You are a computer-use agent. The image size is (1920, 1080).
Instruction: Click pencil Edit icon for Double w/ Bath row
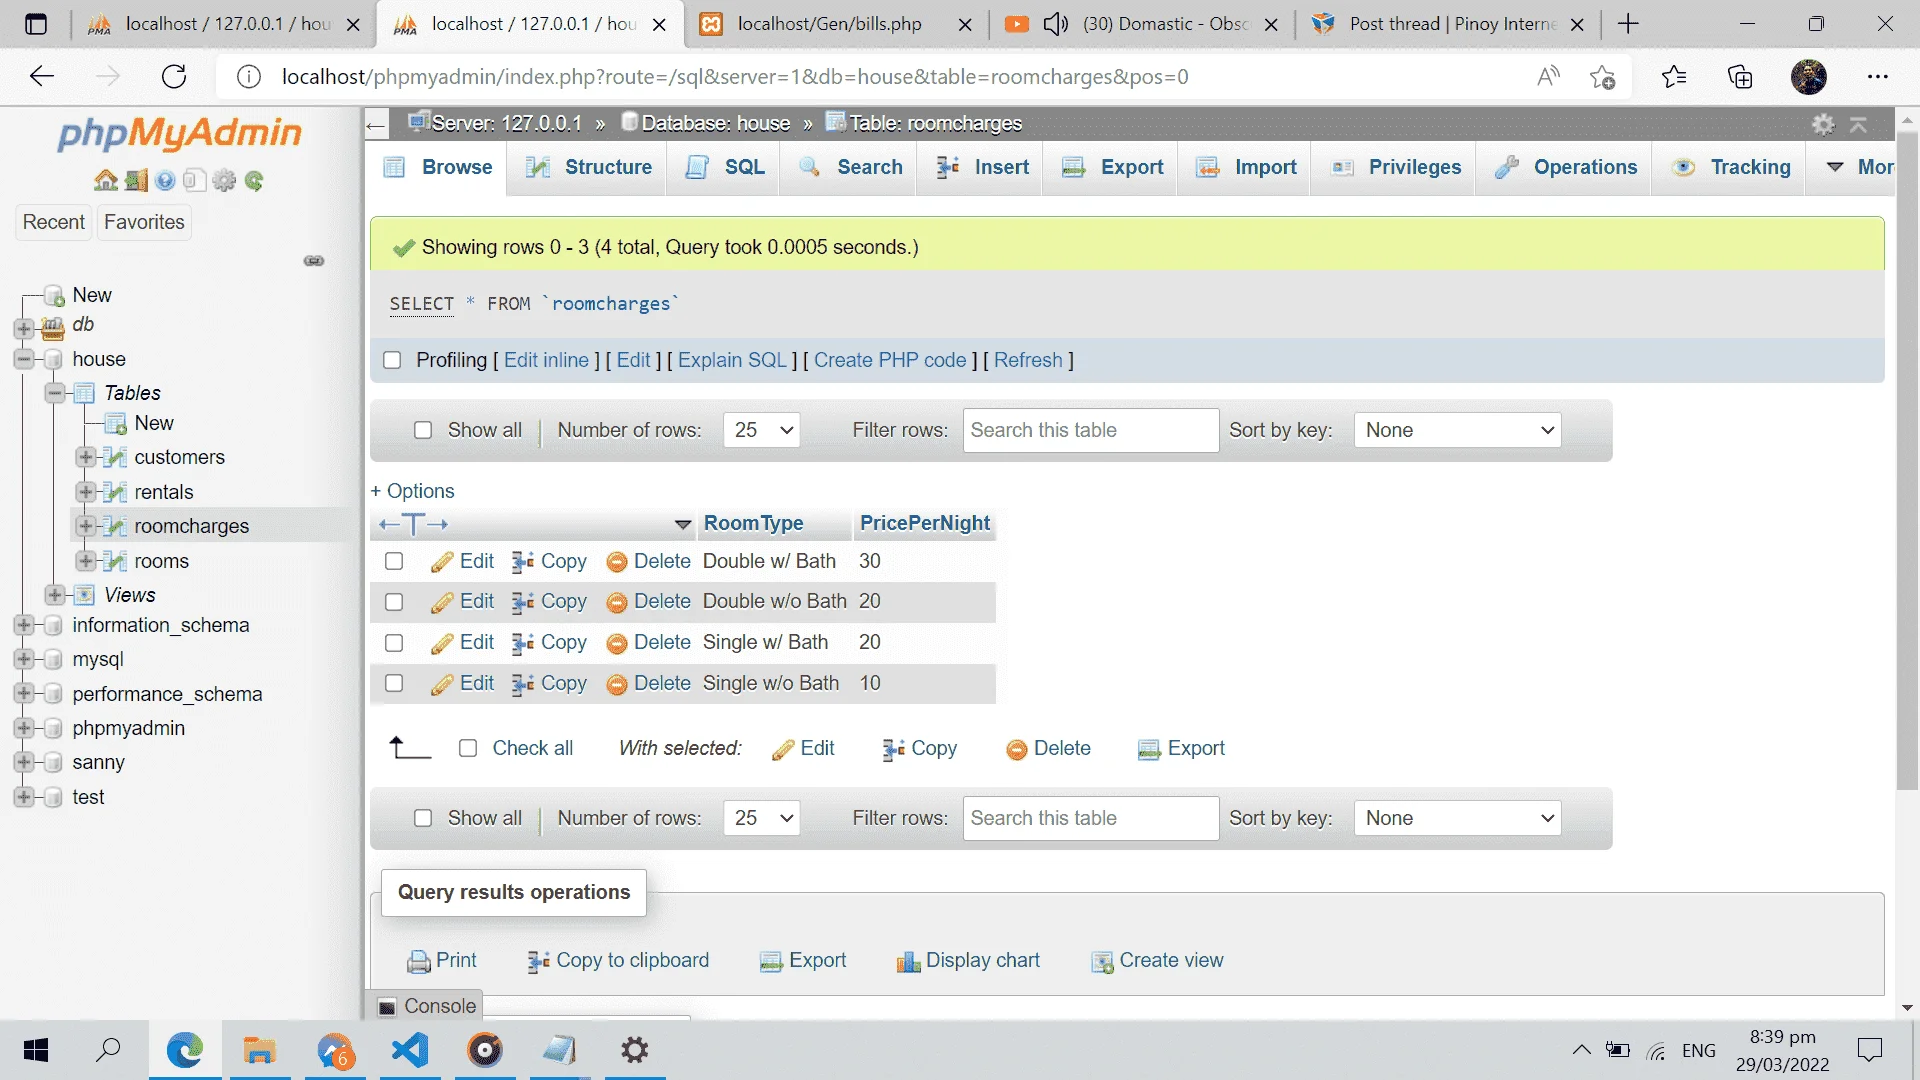click(x=441, y=562)
